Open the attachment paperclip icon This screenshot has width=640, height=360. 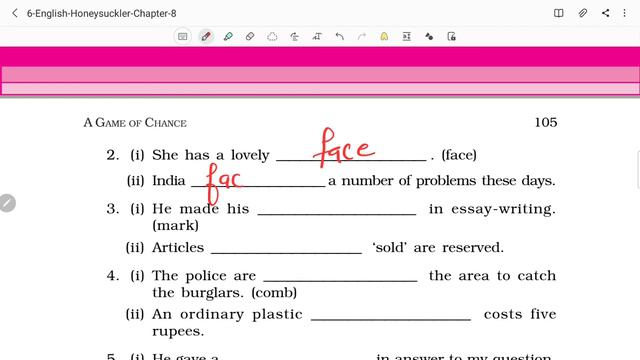tap(582, 13)
